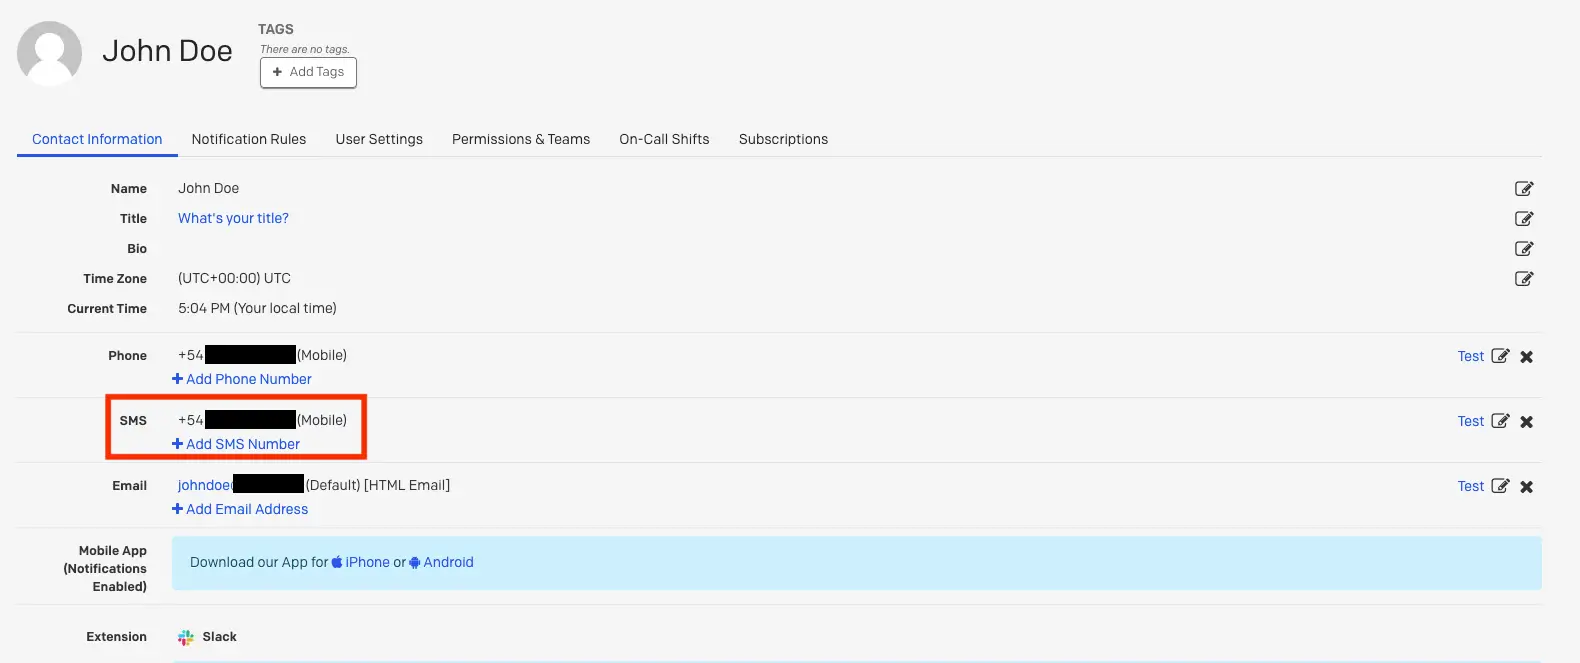Switch to the Notification Rules tab
Screen dimensions: 1580x663
point(249,139)
